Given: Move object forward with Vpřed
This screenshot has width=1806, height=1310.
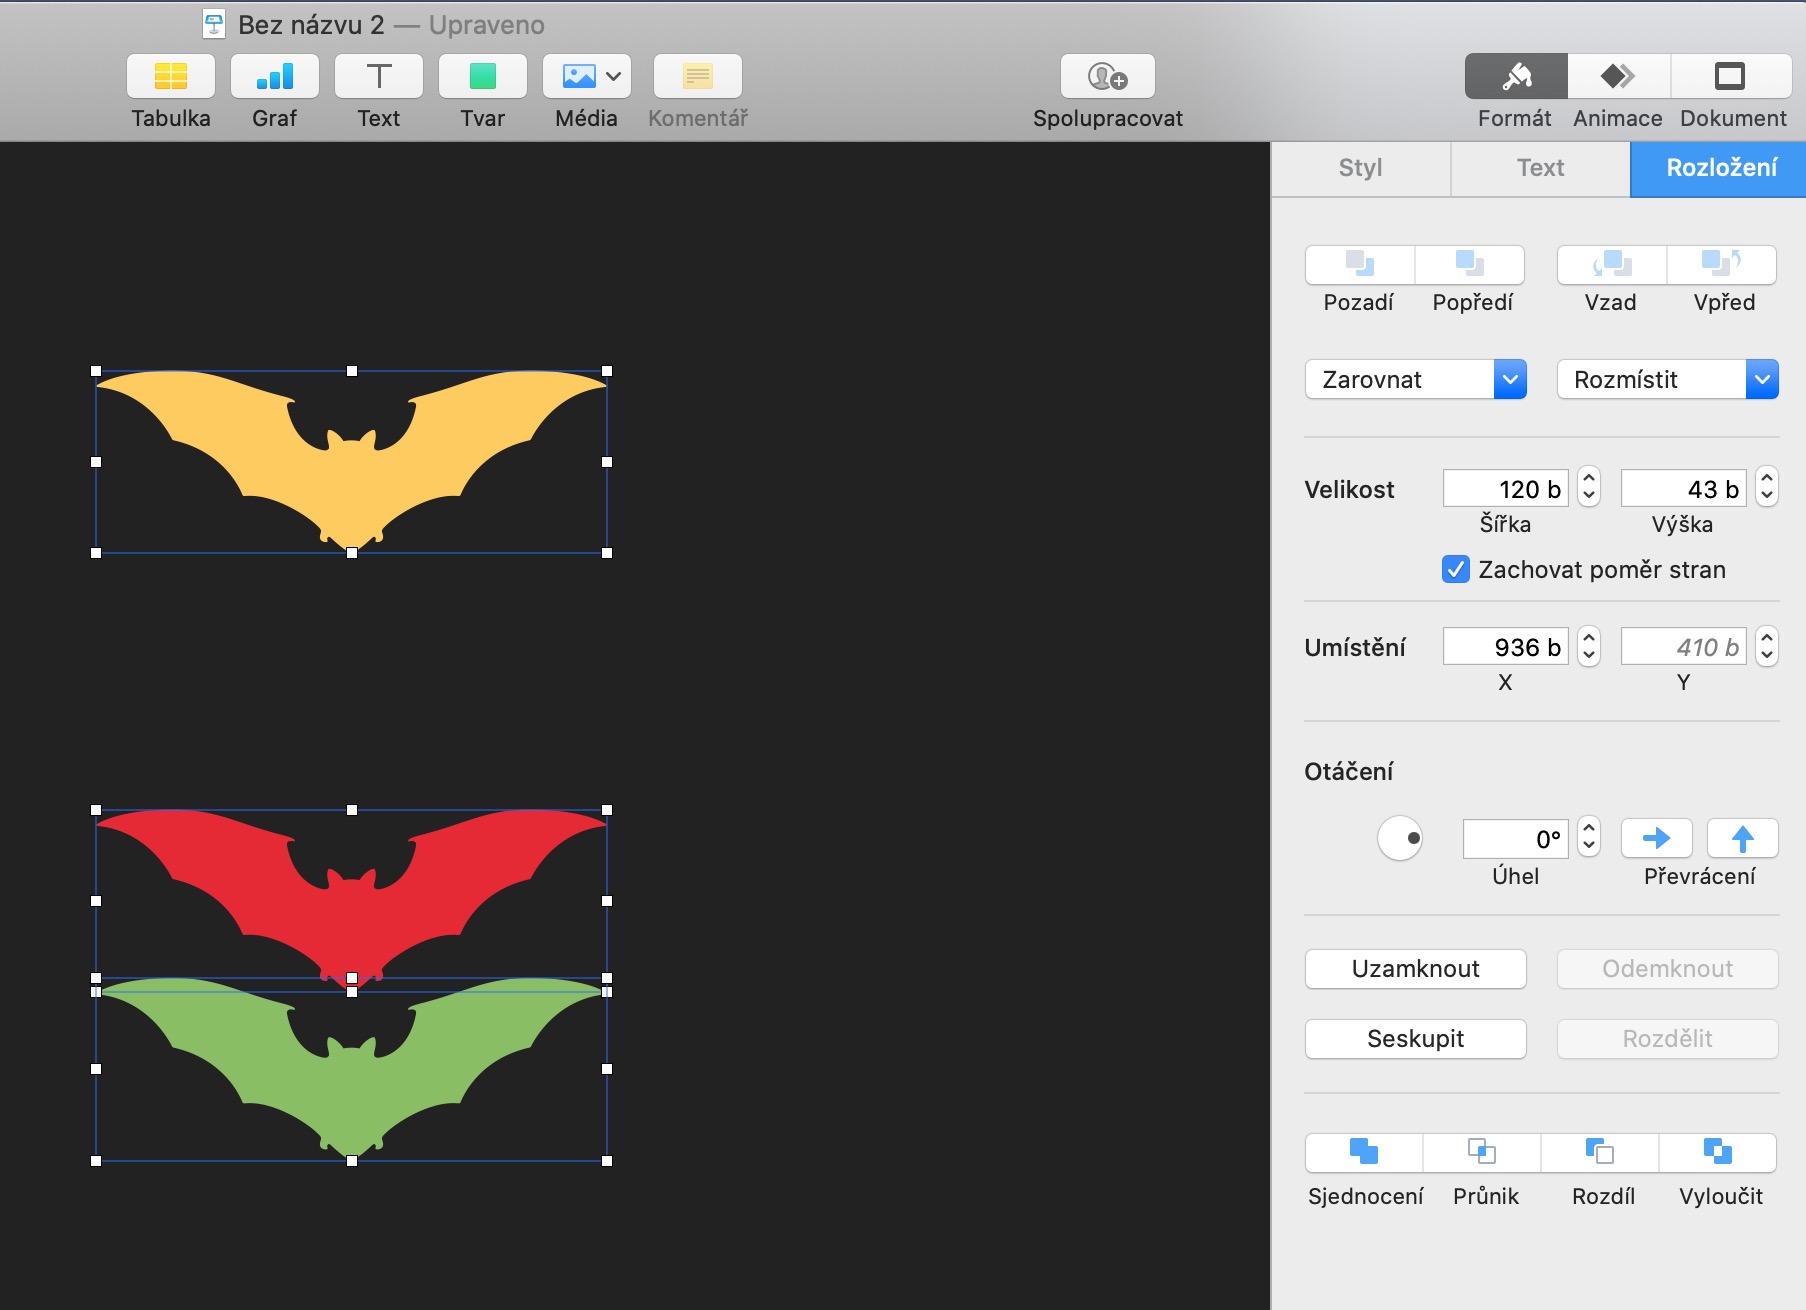Looking at the screenshot, I should coord(1722,265).
